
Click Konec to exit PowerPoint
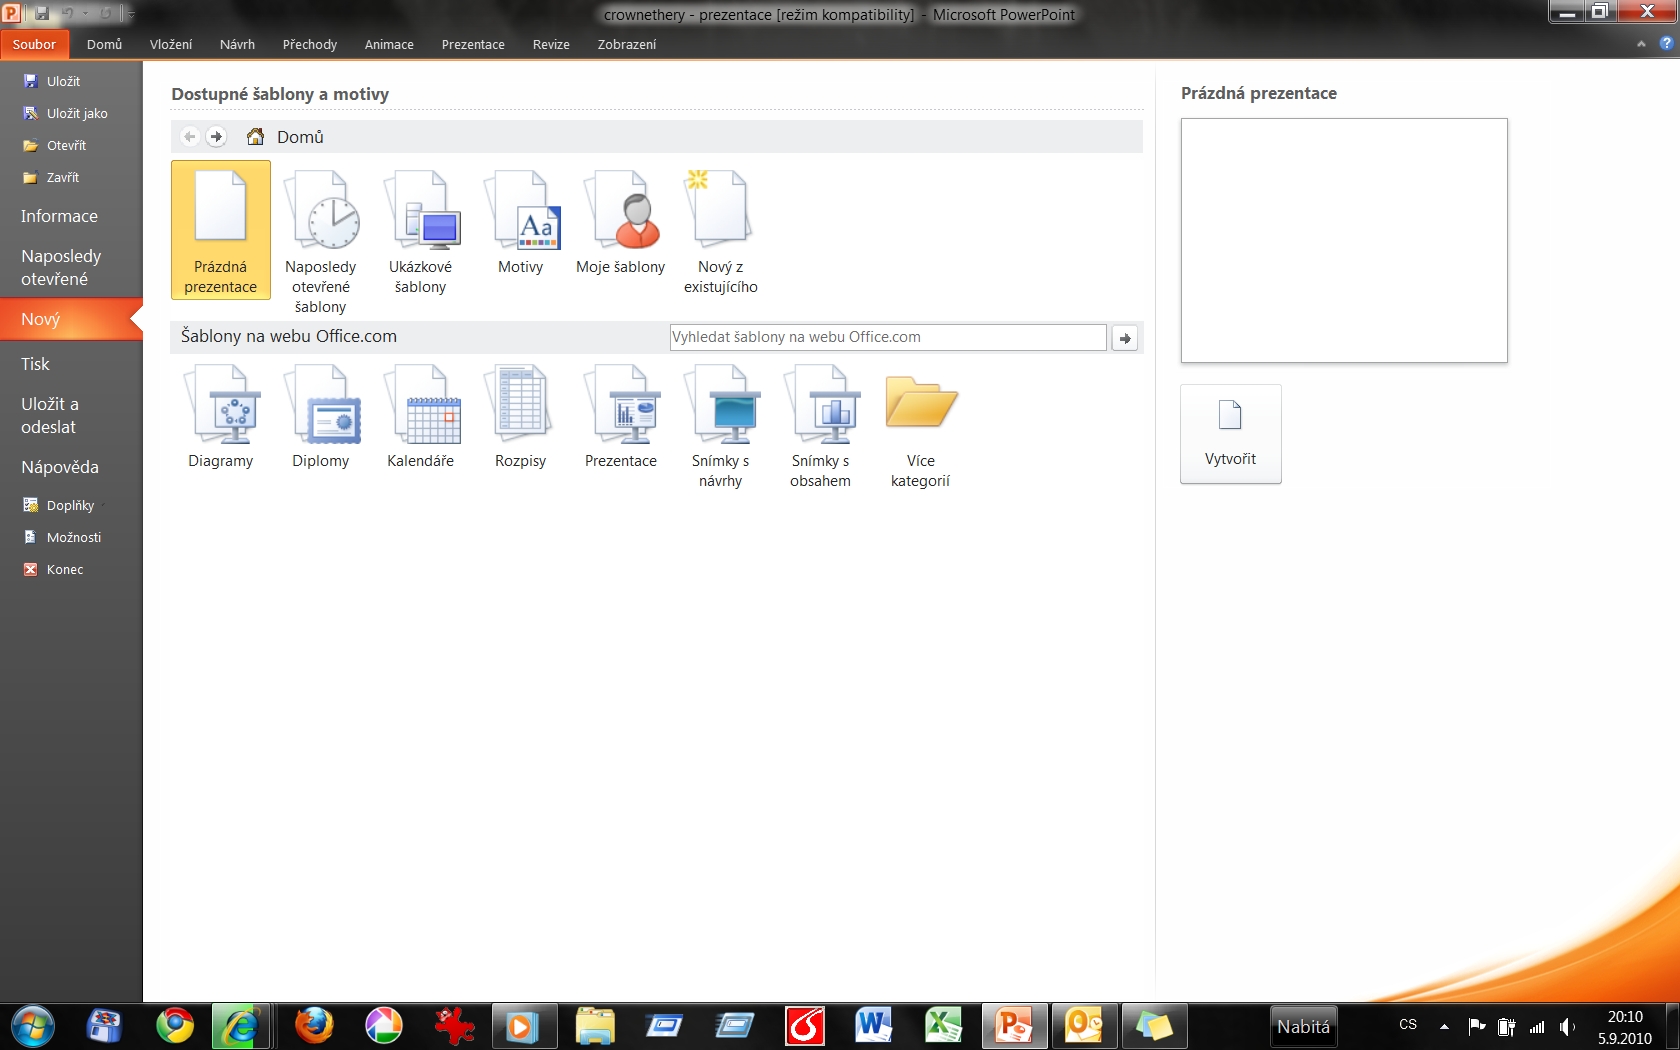point(53,569)
